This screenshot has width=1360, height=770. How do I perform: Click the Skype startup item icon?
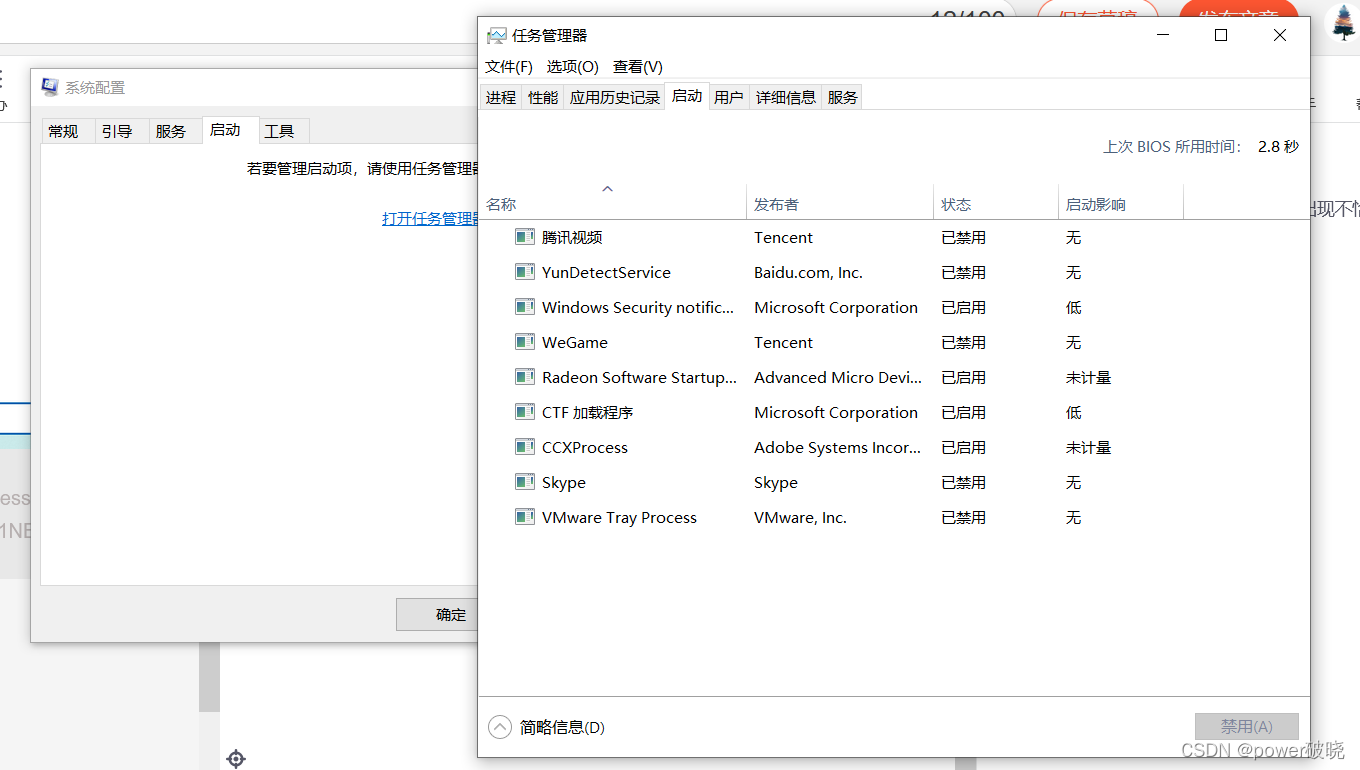click(524, 482)
